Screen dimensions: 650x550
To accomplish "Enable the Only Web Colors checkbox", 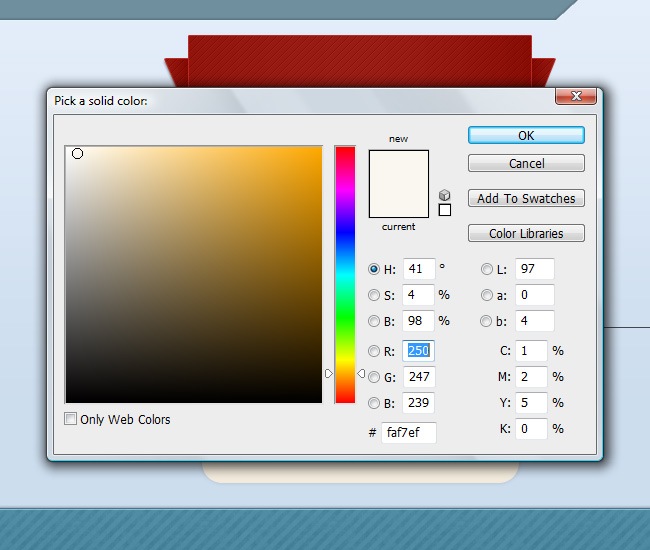I will (x=71, y=419).
